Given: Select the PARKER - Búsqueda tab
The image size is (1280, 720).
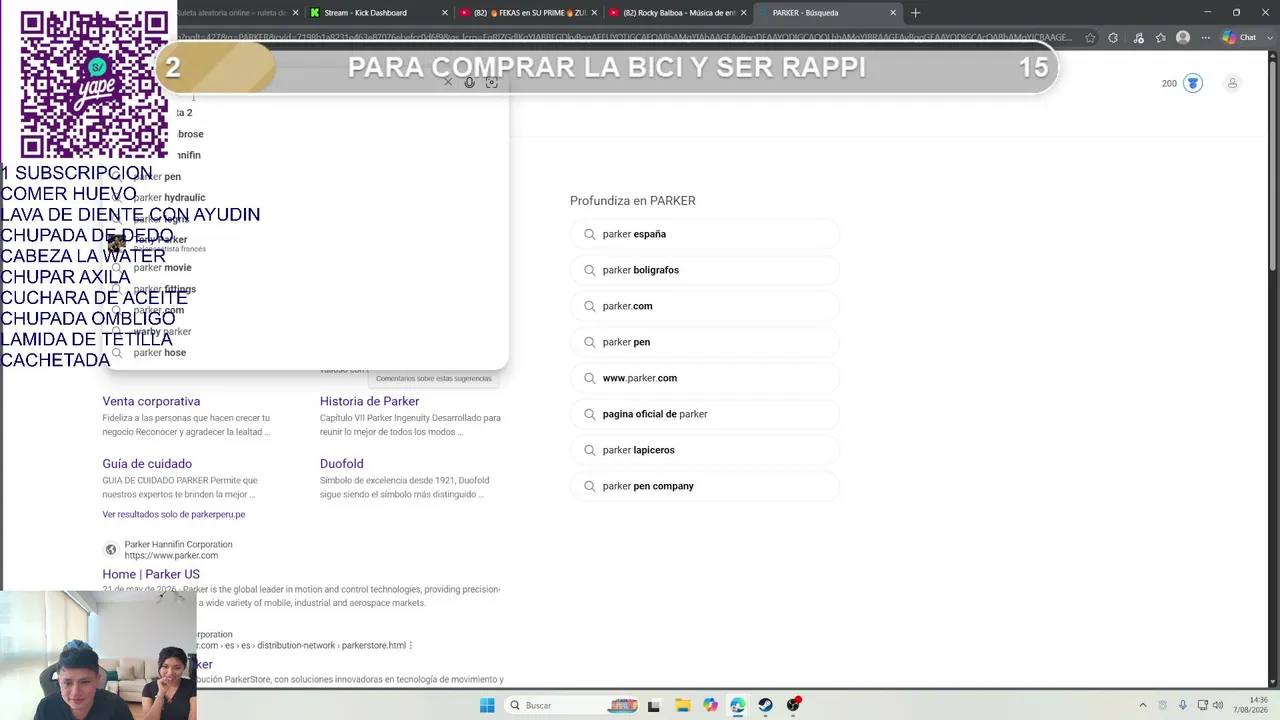Looking at the screenshot, I should point(827,13).
